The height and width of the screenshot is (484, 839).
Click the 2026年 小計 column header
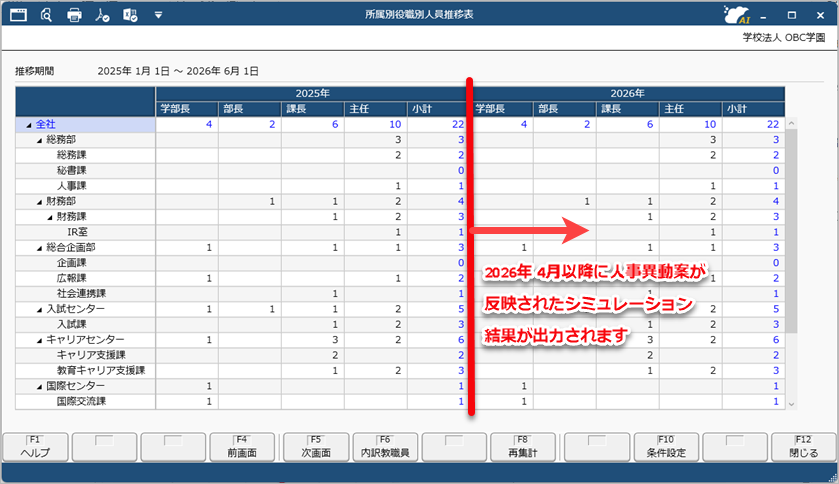tap(753, 109)
